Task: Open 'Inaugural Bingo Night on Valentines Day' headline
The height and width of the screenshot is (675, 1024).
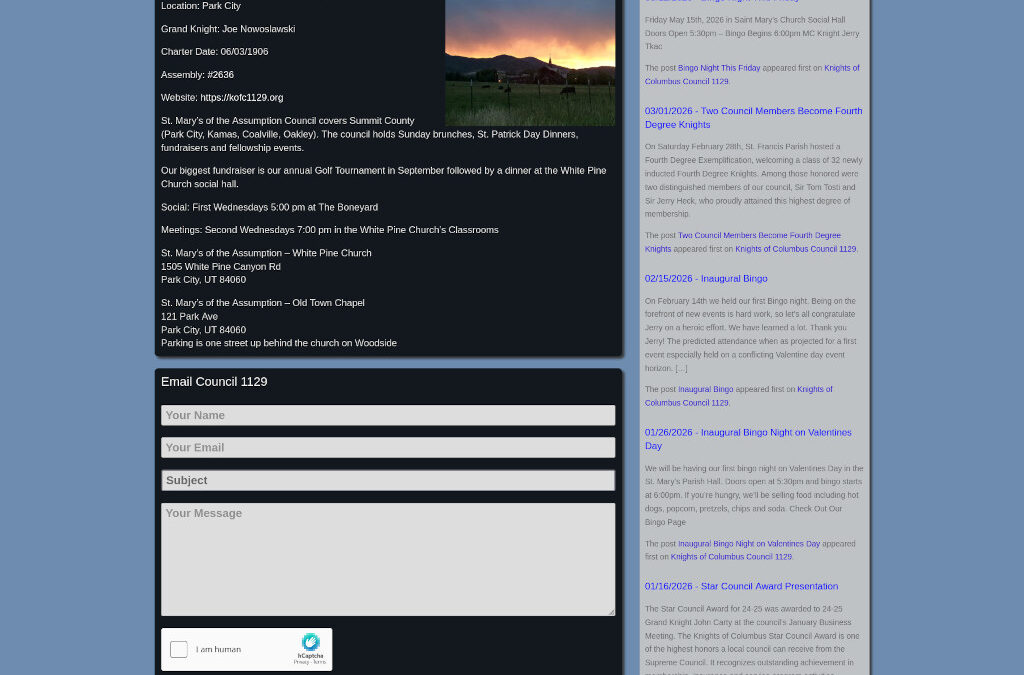Action: [x=748, y=439]
